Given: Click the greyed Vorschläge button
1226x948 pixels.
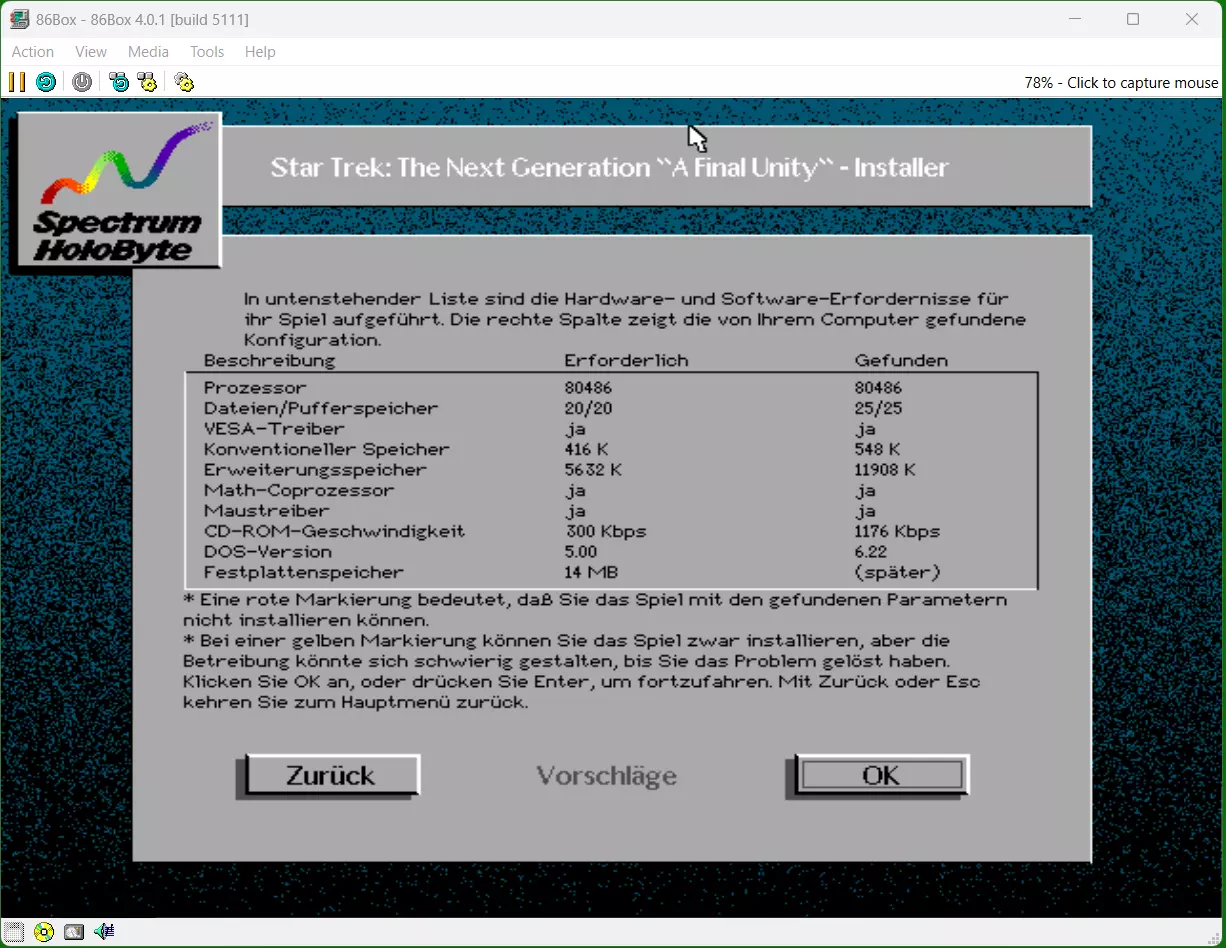Looking at the screenshot, I should click(x=607, y=776).
